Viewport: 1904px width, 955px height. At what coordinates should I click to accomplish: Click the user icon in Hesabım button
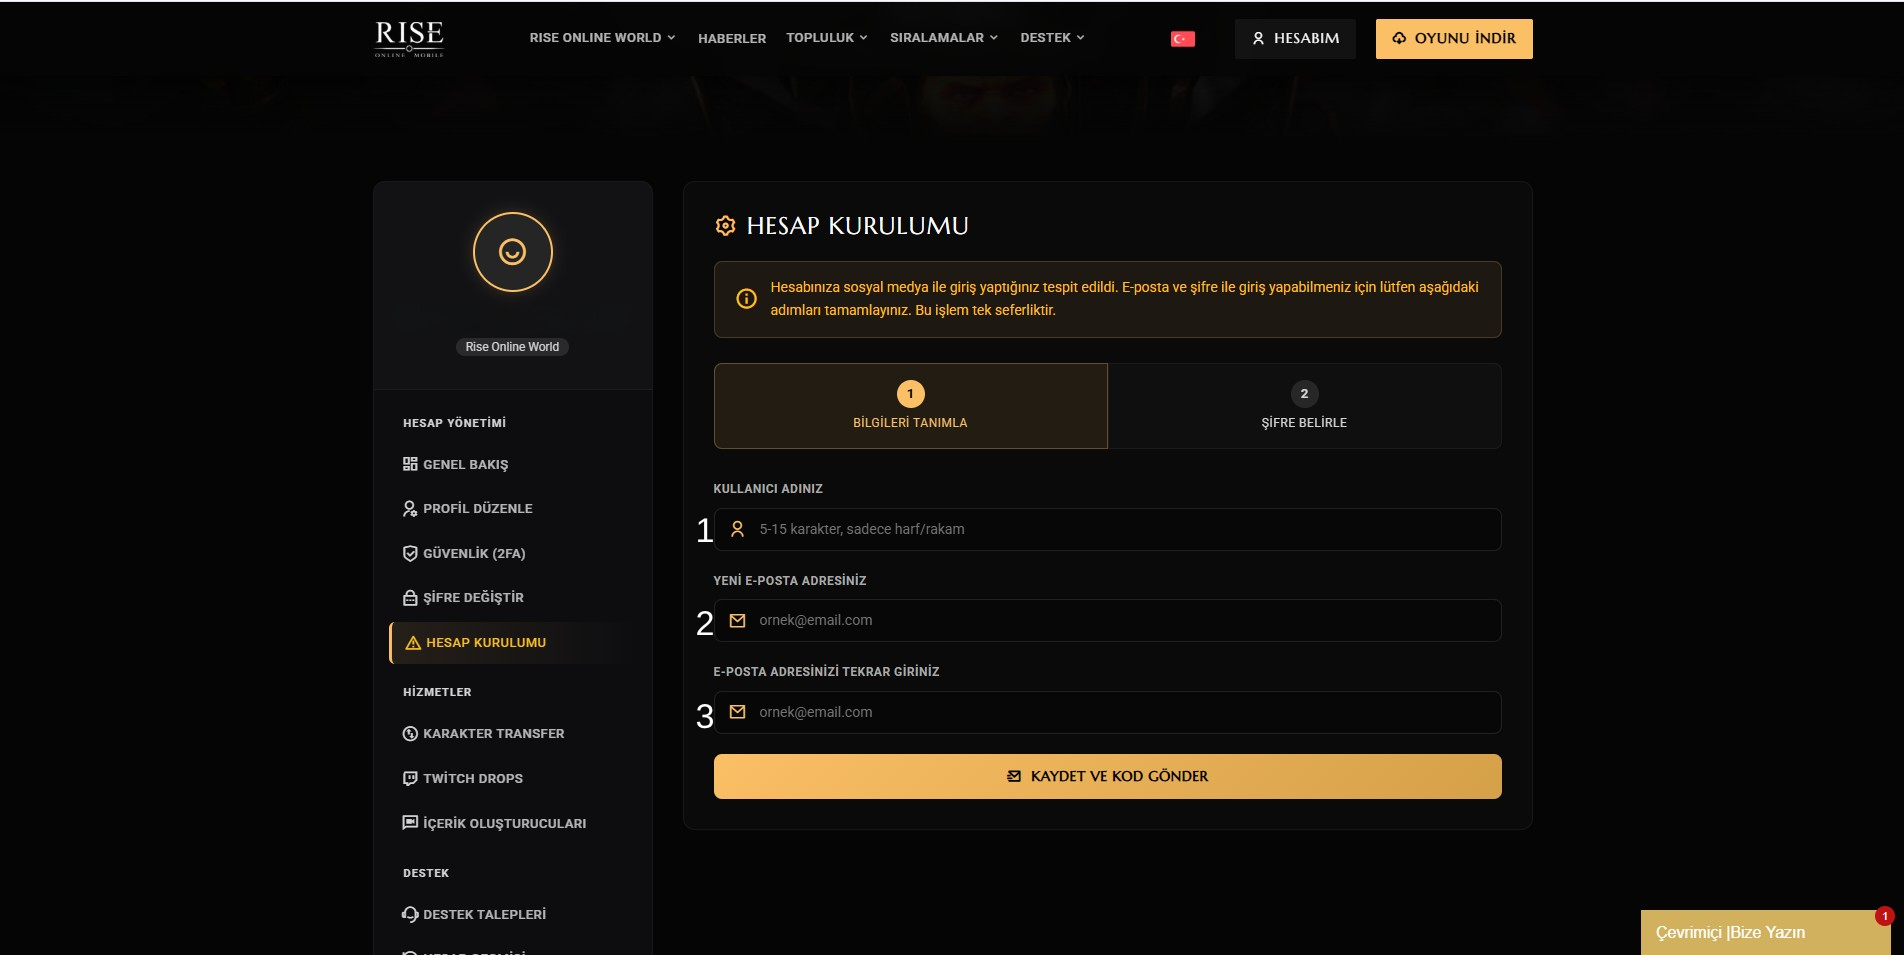click(1258, 39)
